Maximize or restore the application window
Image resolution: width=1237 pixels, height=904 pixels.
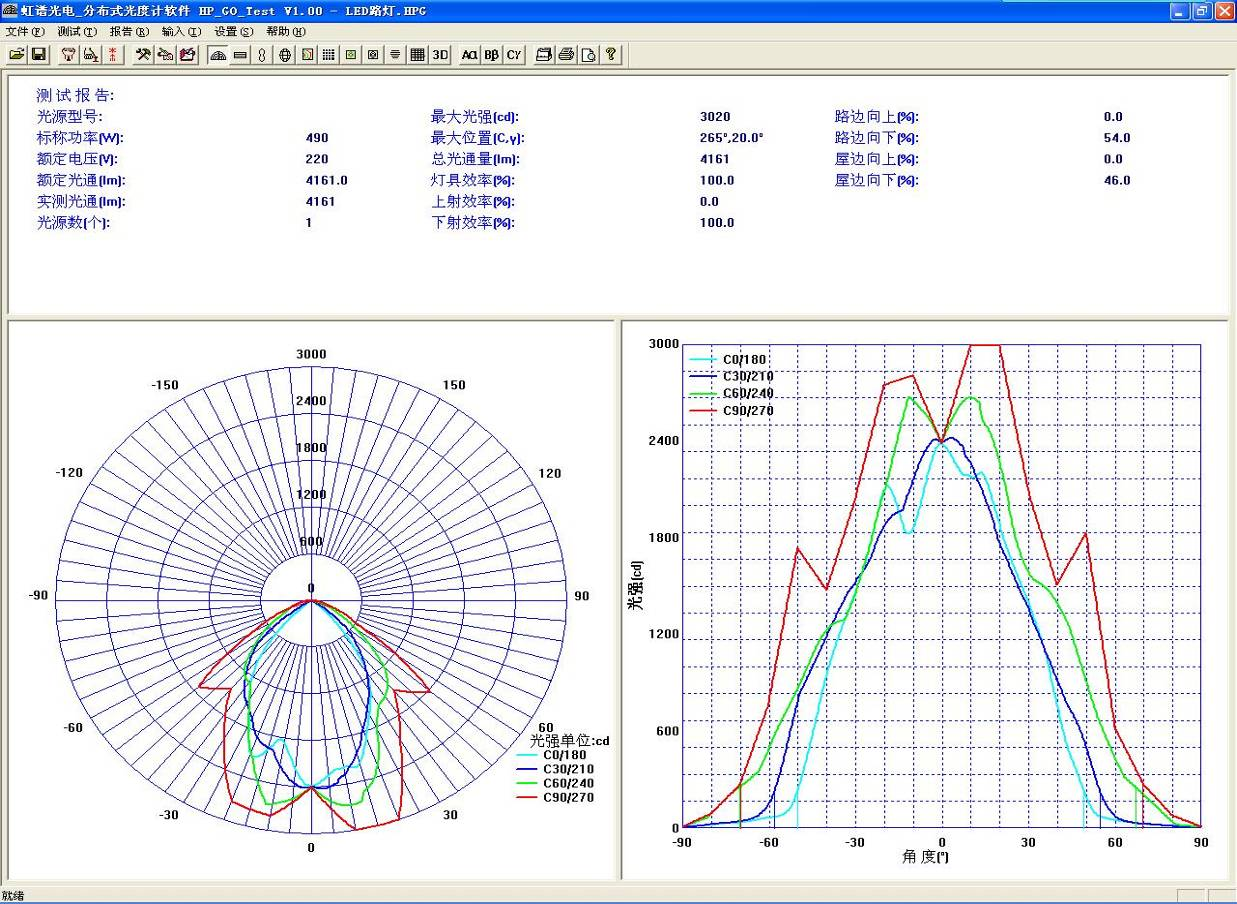pos(1202,11)
